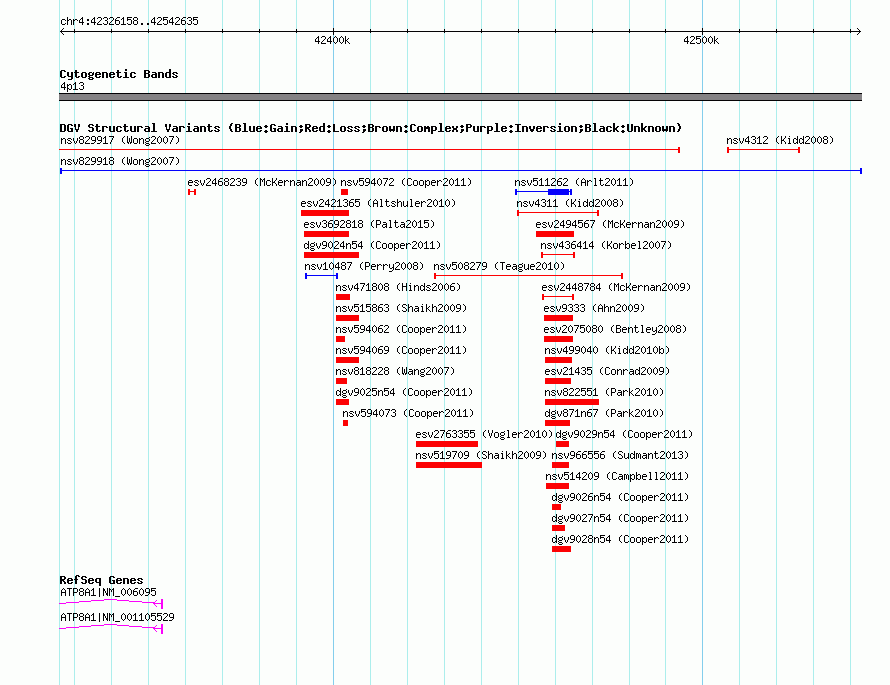The image size is (890, 685).
Task: Open esv2763355 (Vogler2010) variant
Action: point(484,434)
